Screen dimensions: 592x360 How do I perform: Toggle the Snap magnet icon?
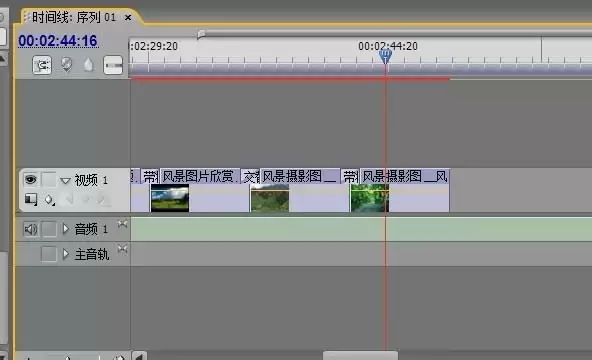click(x=42, y=65)
